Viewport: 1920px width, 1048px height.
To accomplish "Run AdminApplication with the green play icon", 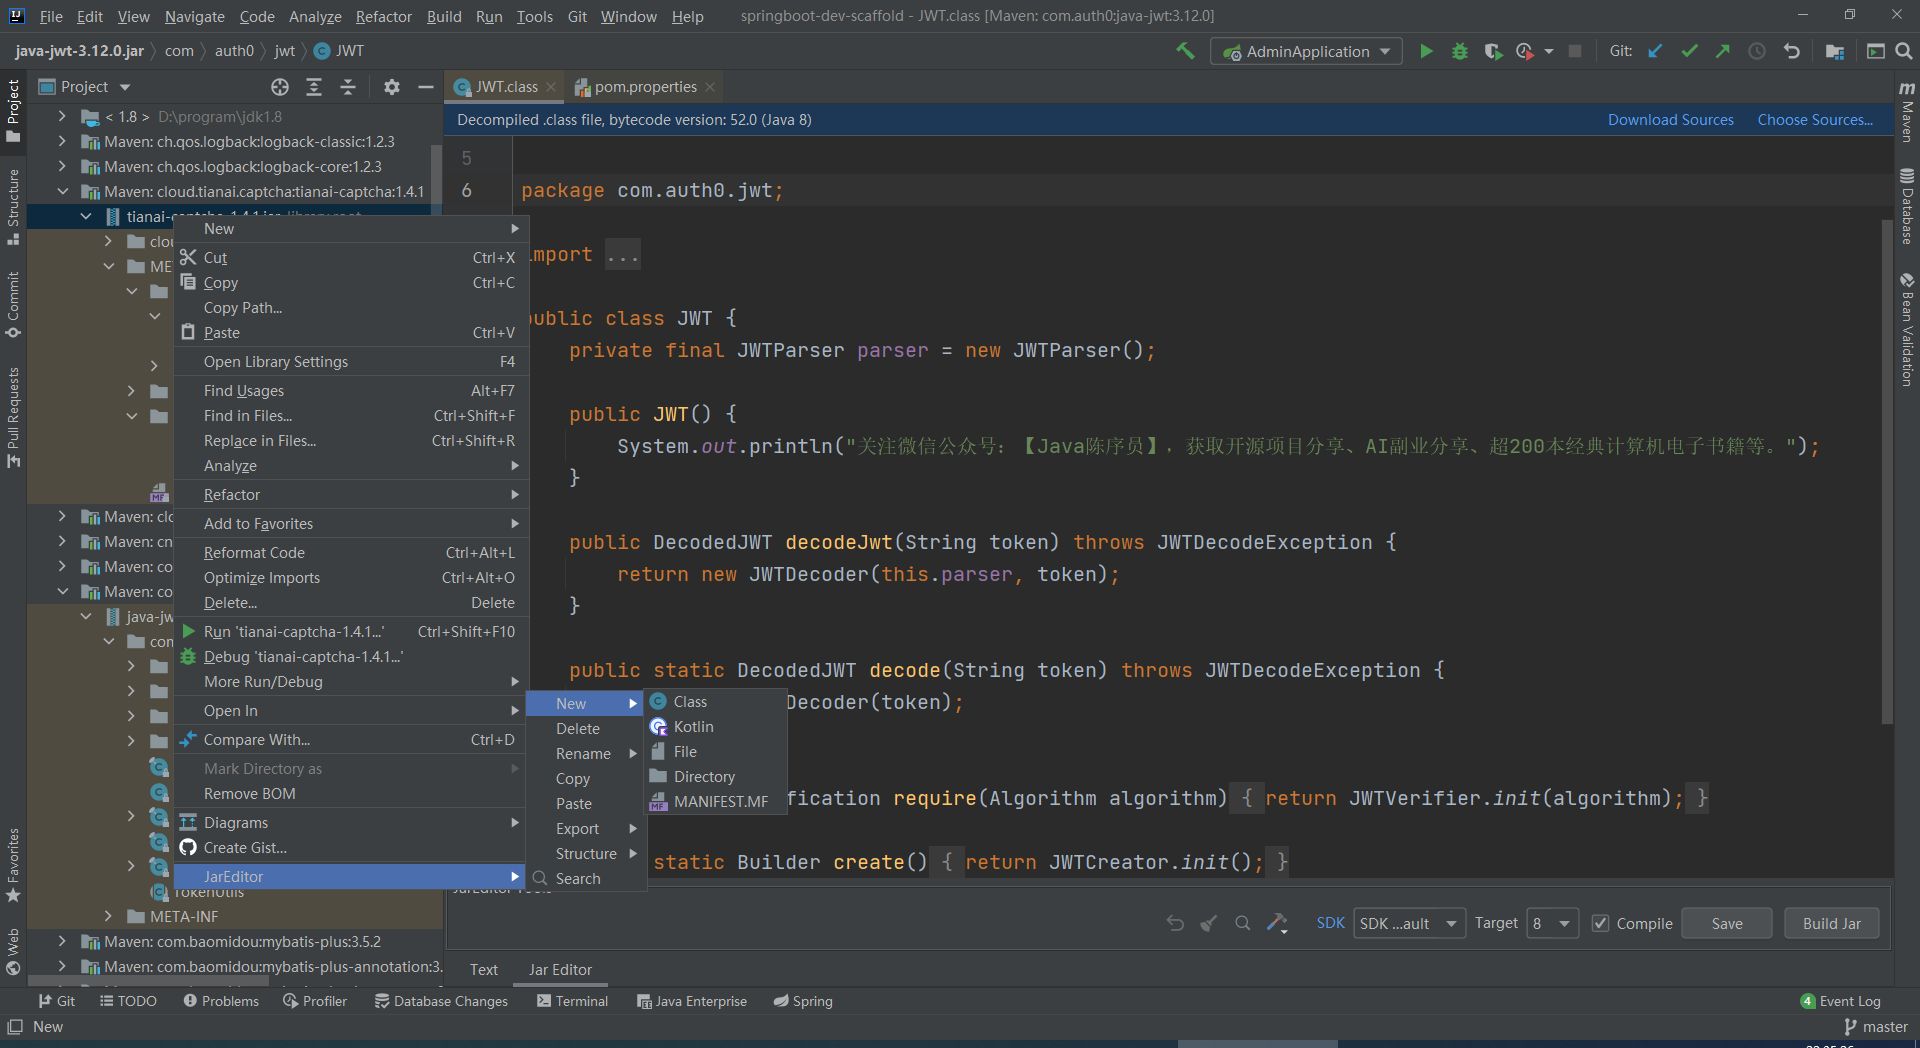I will tap(1426, 51).
